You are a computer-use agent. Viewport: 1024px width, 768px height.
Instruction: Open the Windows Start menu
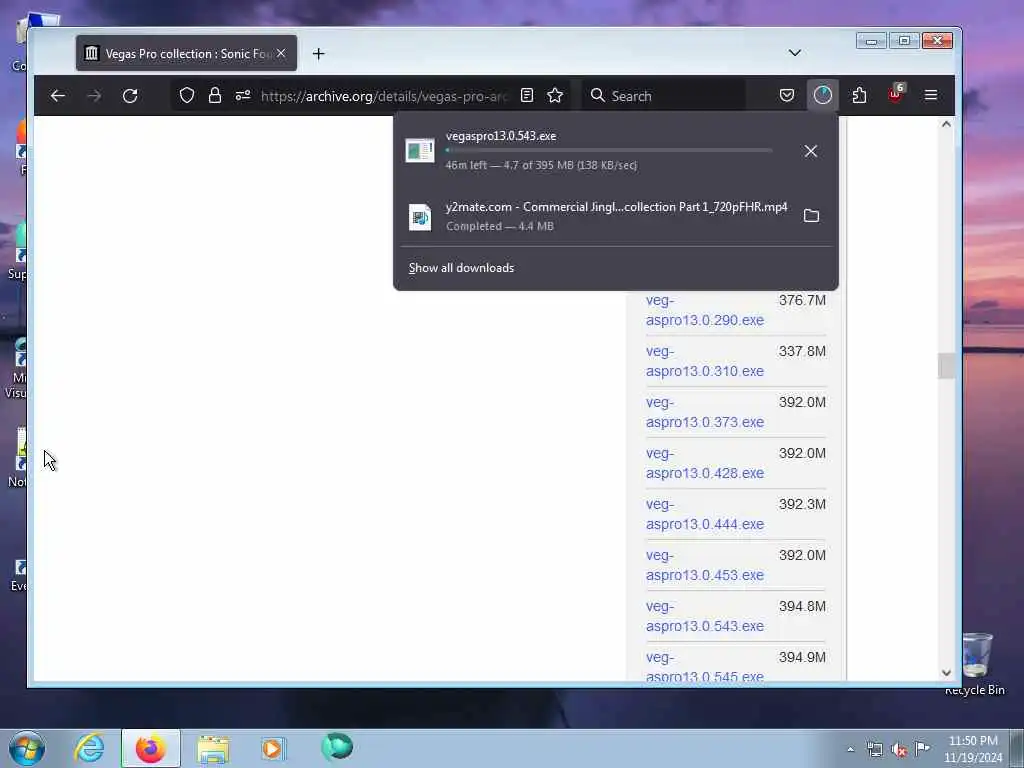point(27,748)
